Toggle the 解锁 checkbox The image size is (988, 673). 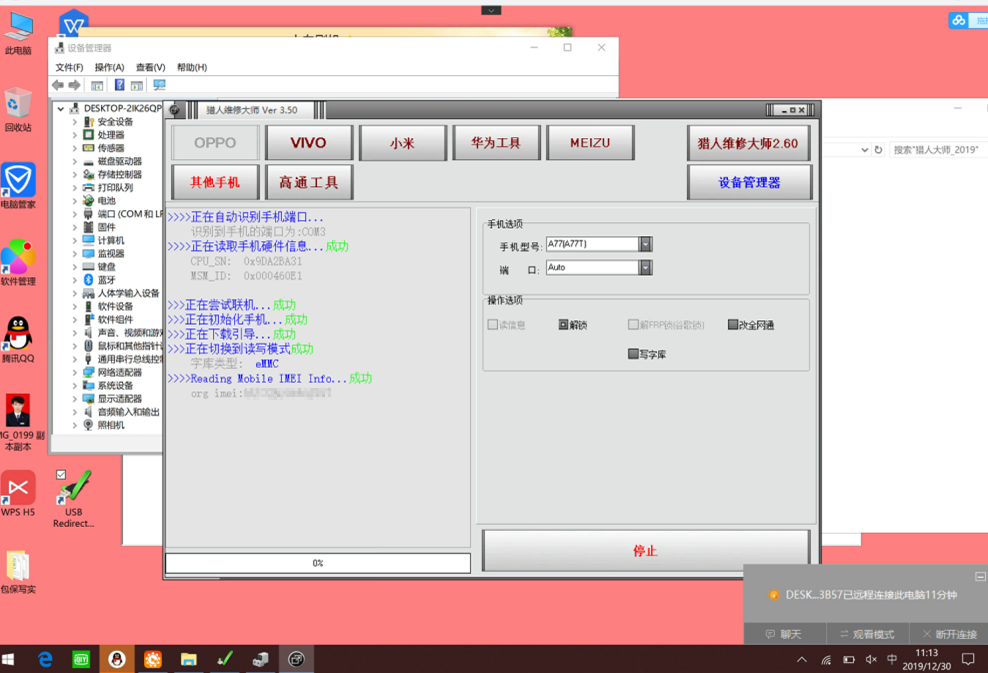coord(563,325)
